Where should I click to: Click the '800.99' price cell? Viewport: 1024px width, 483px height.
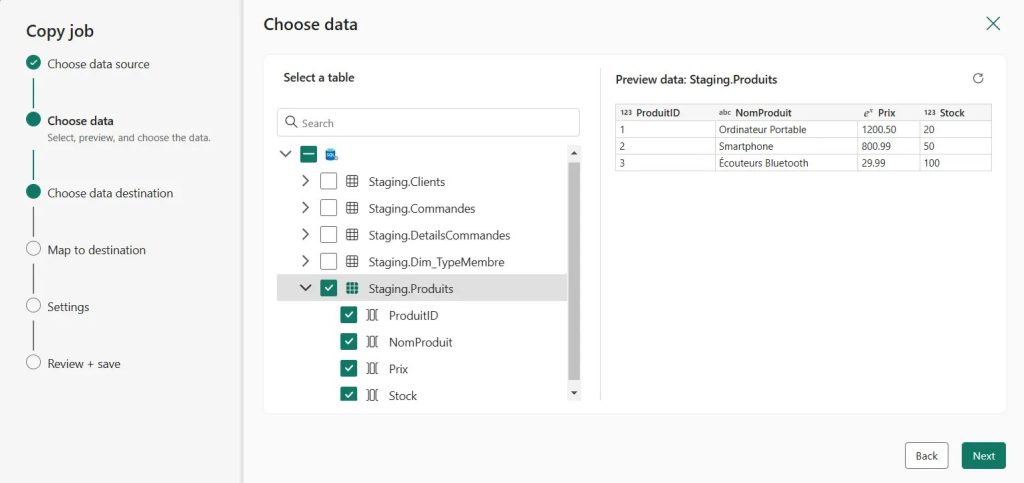889,146
